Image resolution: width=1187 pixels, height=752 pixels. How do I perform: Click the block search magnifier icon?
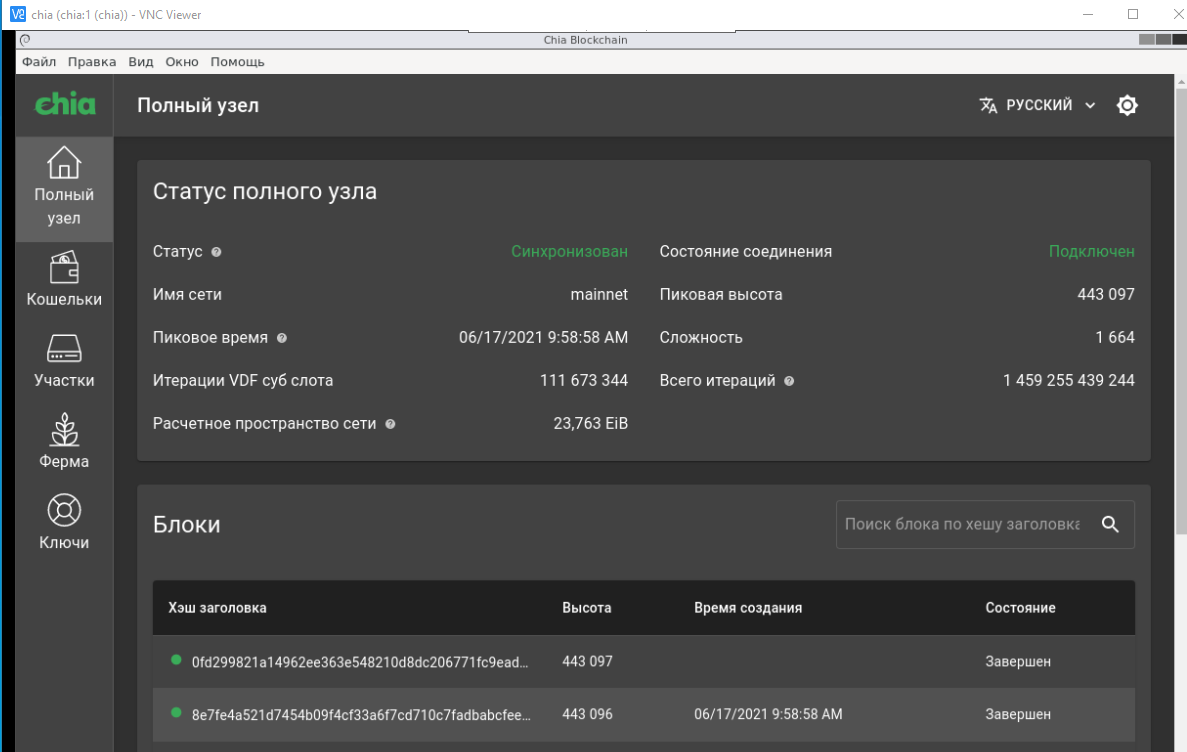point(1110,524)
